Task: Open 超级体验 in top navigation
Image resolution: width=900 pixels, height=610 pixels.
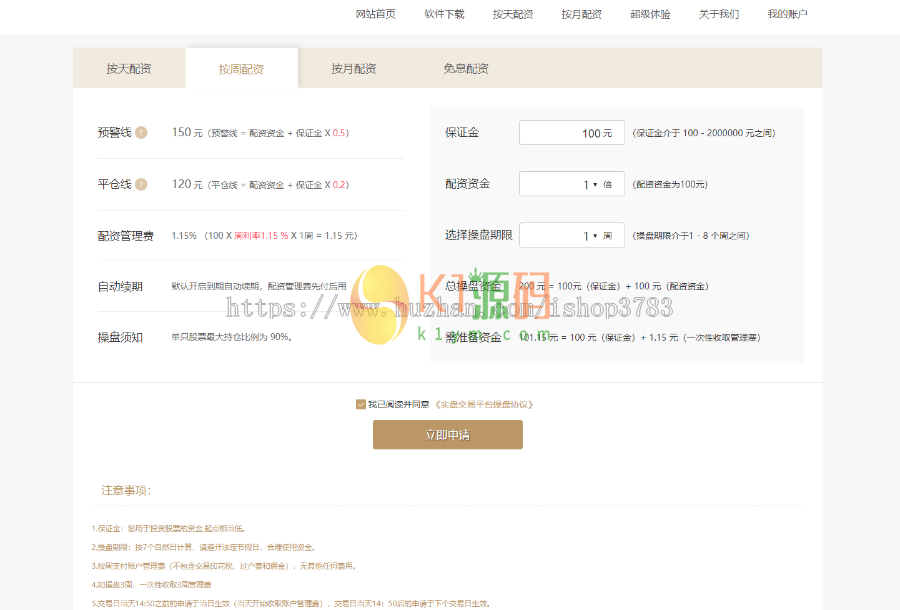Action: (x=650, y=14)
